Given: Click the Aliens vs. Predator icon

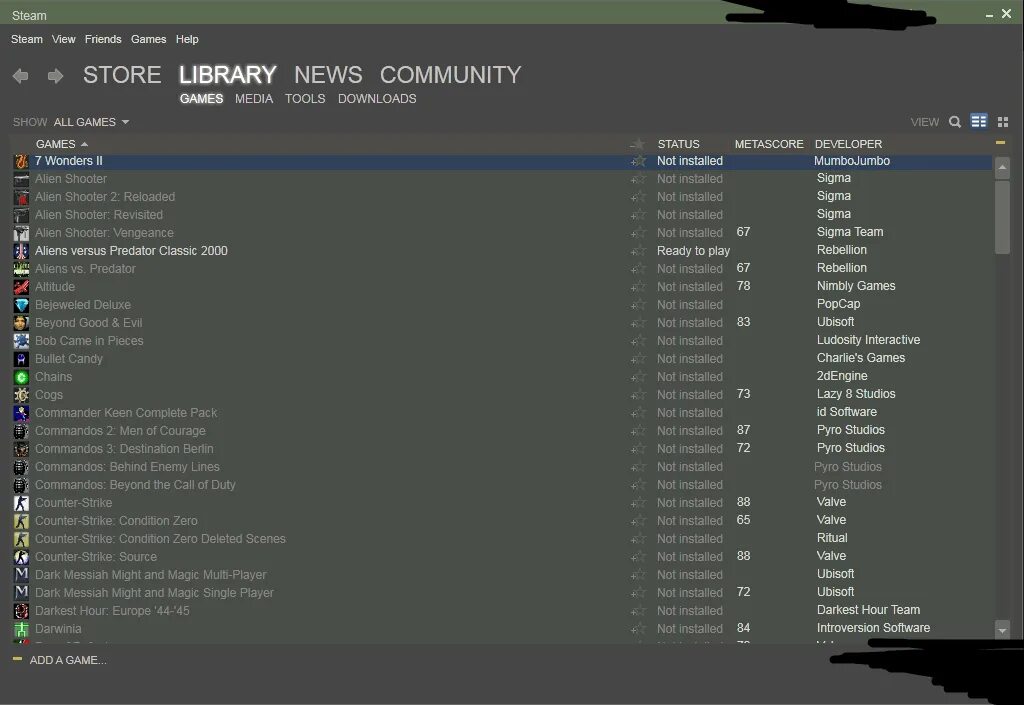Looking at the screenshot, I should [x=22, y=269].
